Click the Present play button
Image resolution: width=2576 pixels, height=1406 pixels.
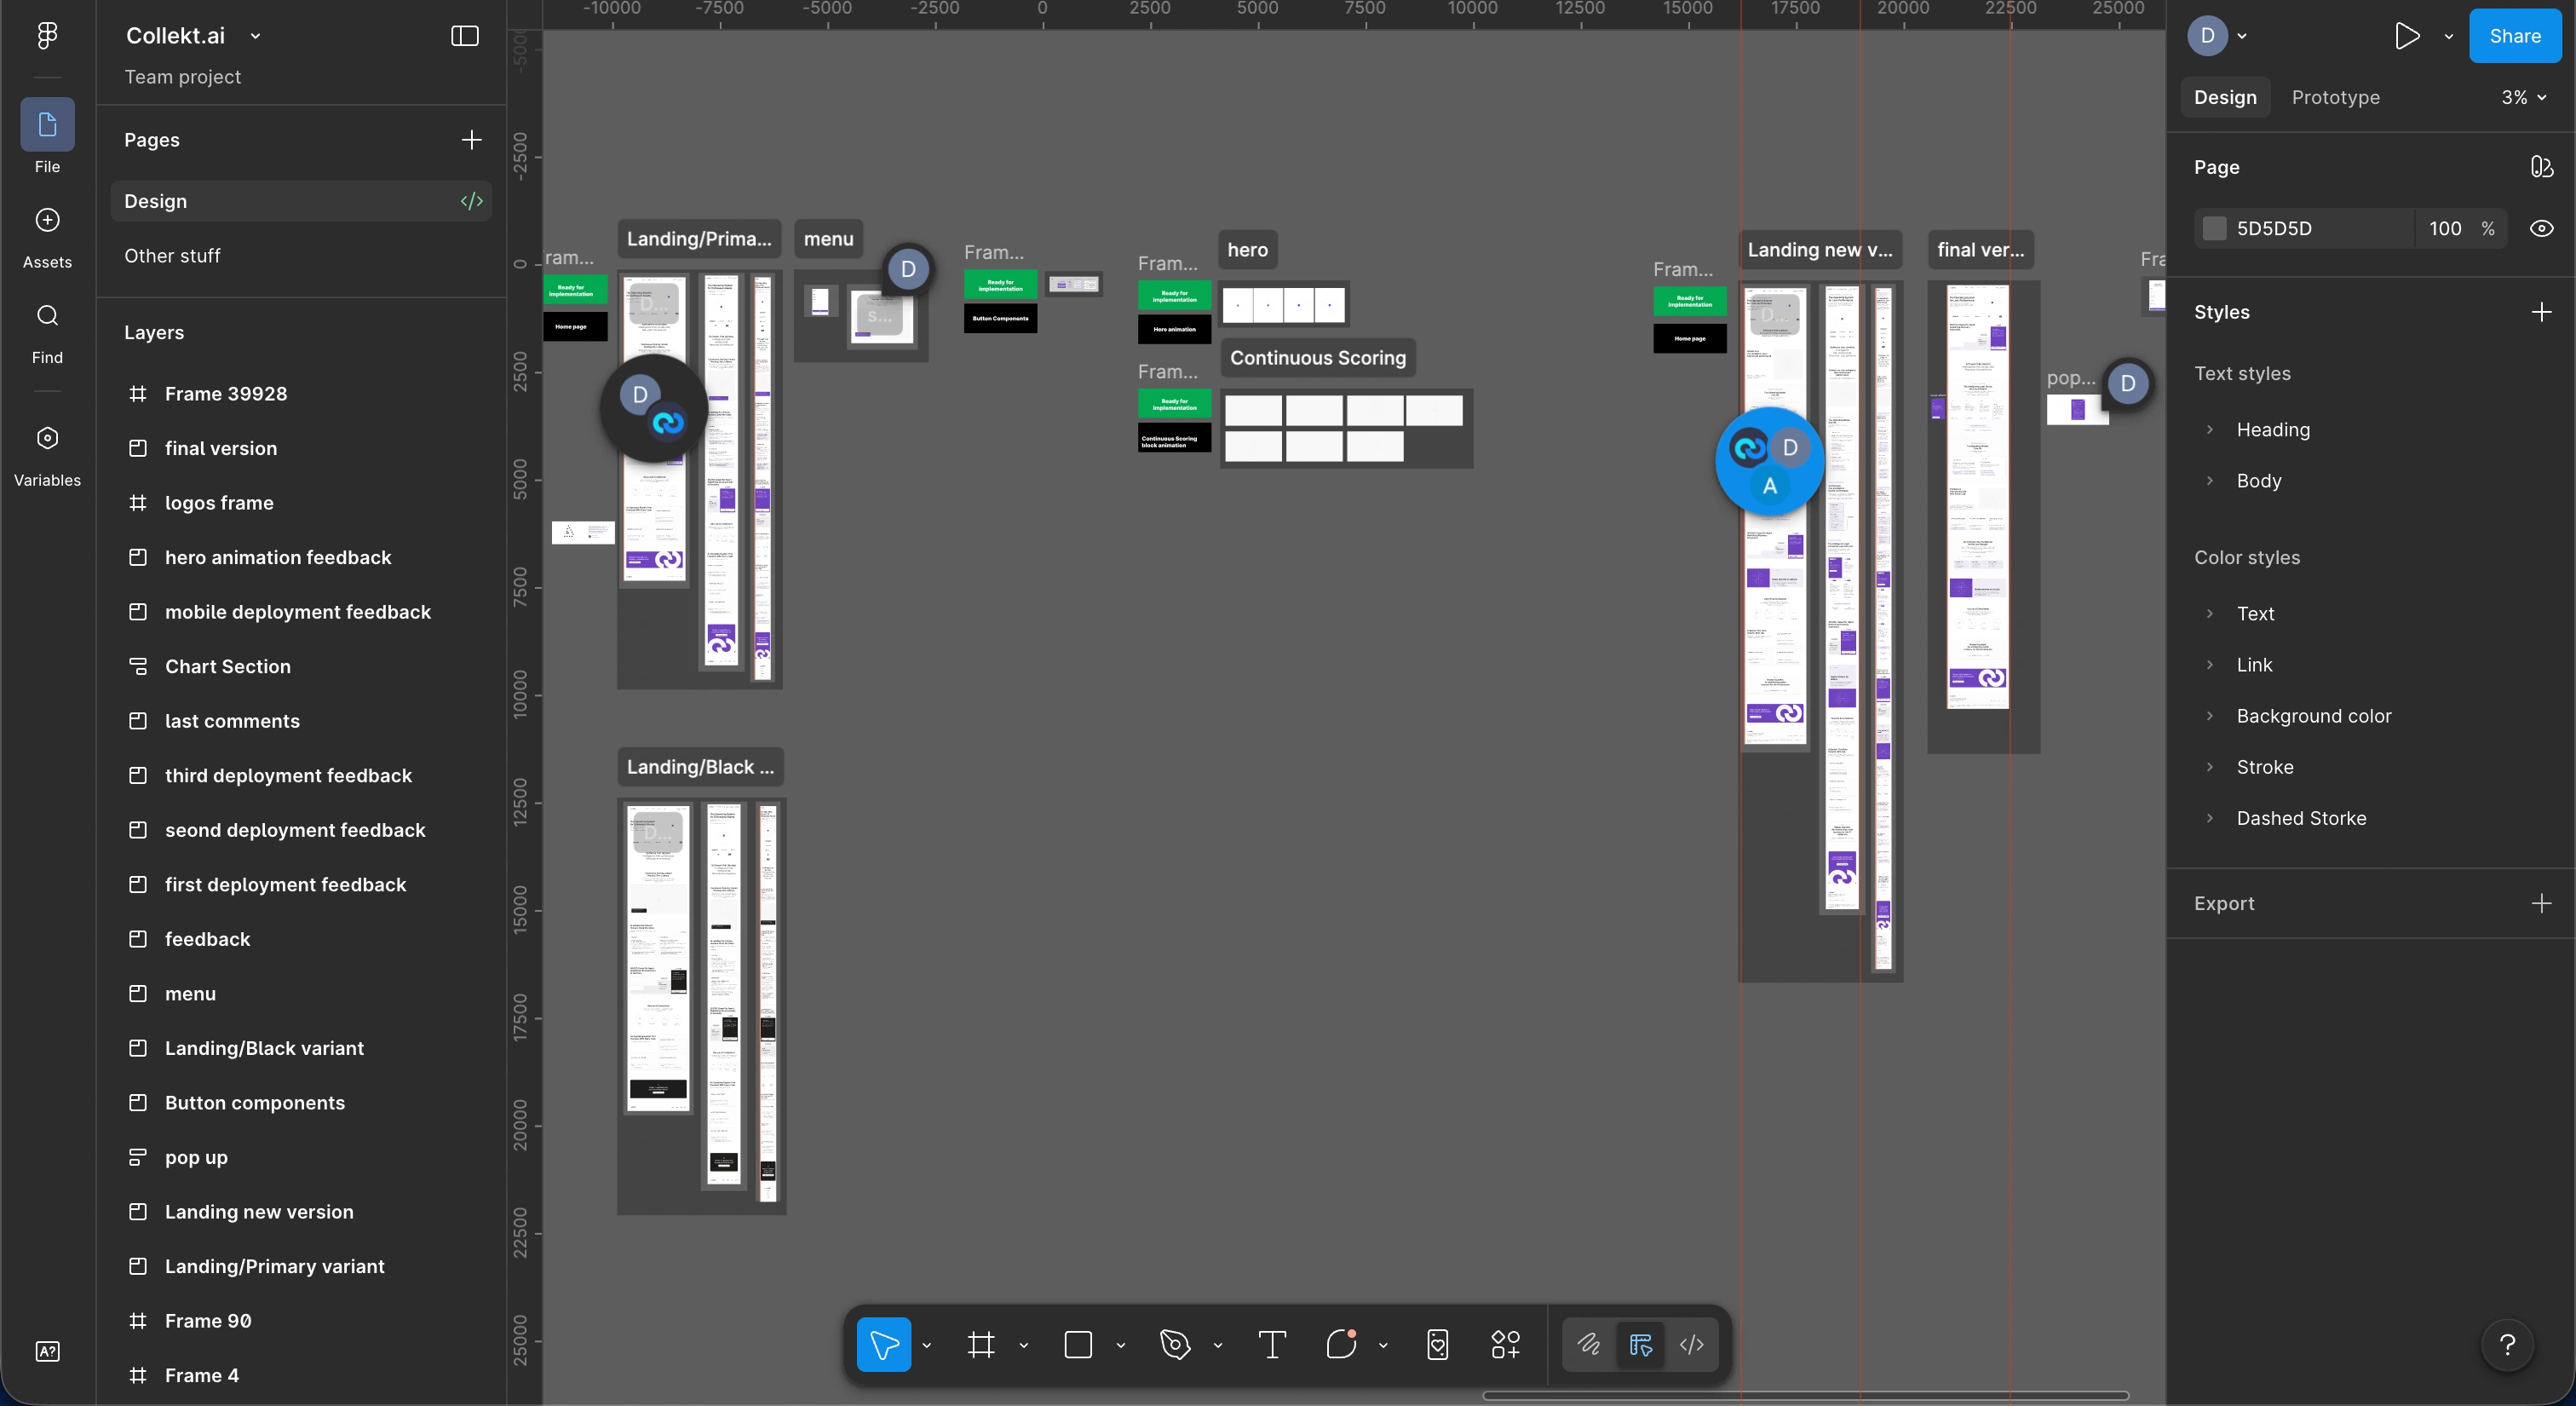coord(2407,36)
